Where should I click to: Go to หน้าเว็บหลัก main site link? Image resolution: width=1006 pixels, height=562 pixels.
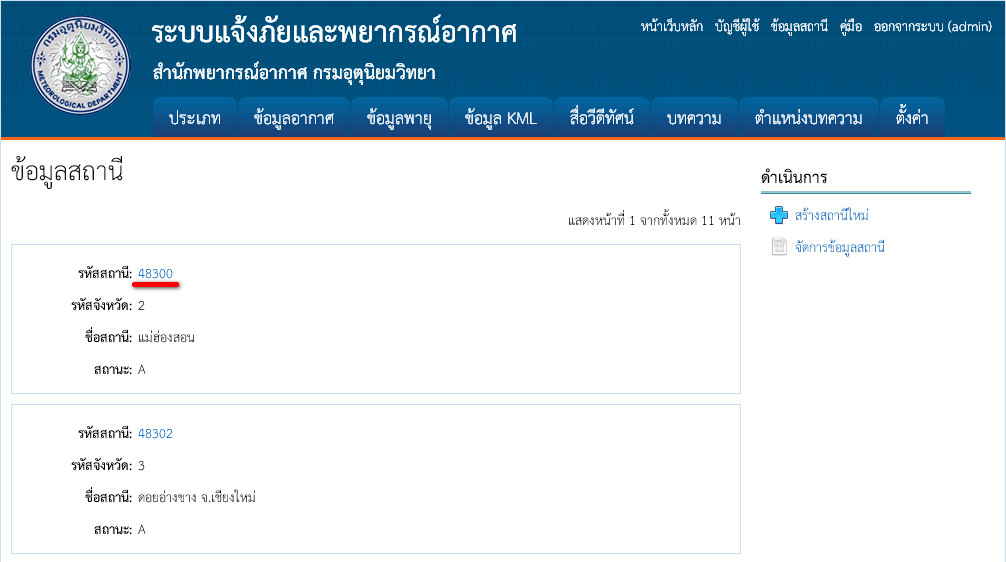672,26
